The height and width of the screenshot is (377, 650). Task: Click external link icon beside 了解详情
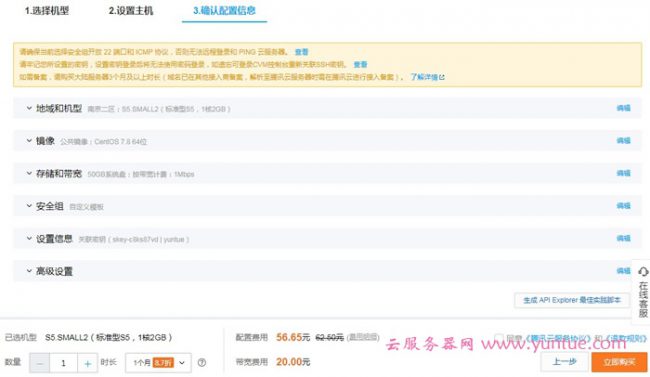click(442, 77)
